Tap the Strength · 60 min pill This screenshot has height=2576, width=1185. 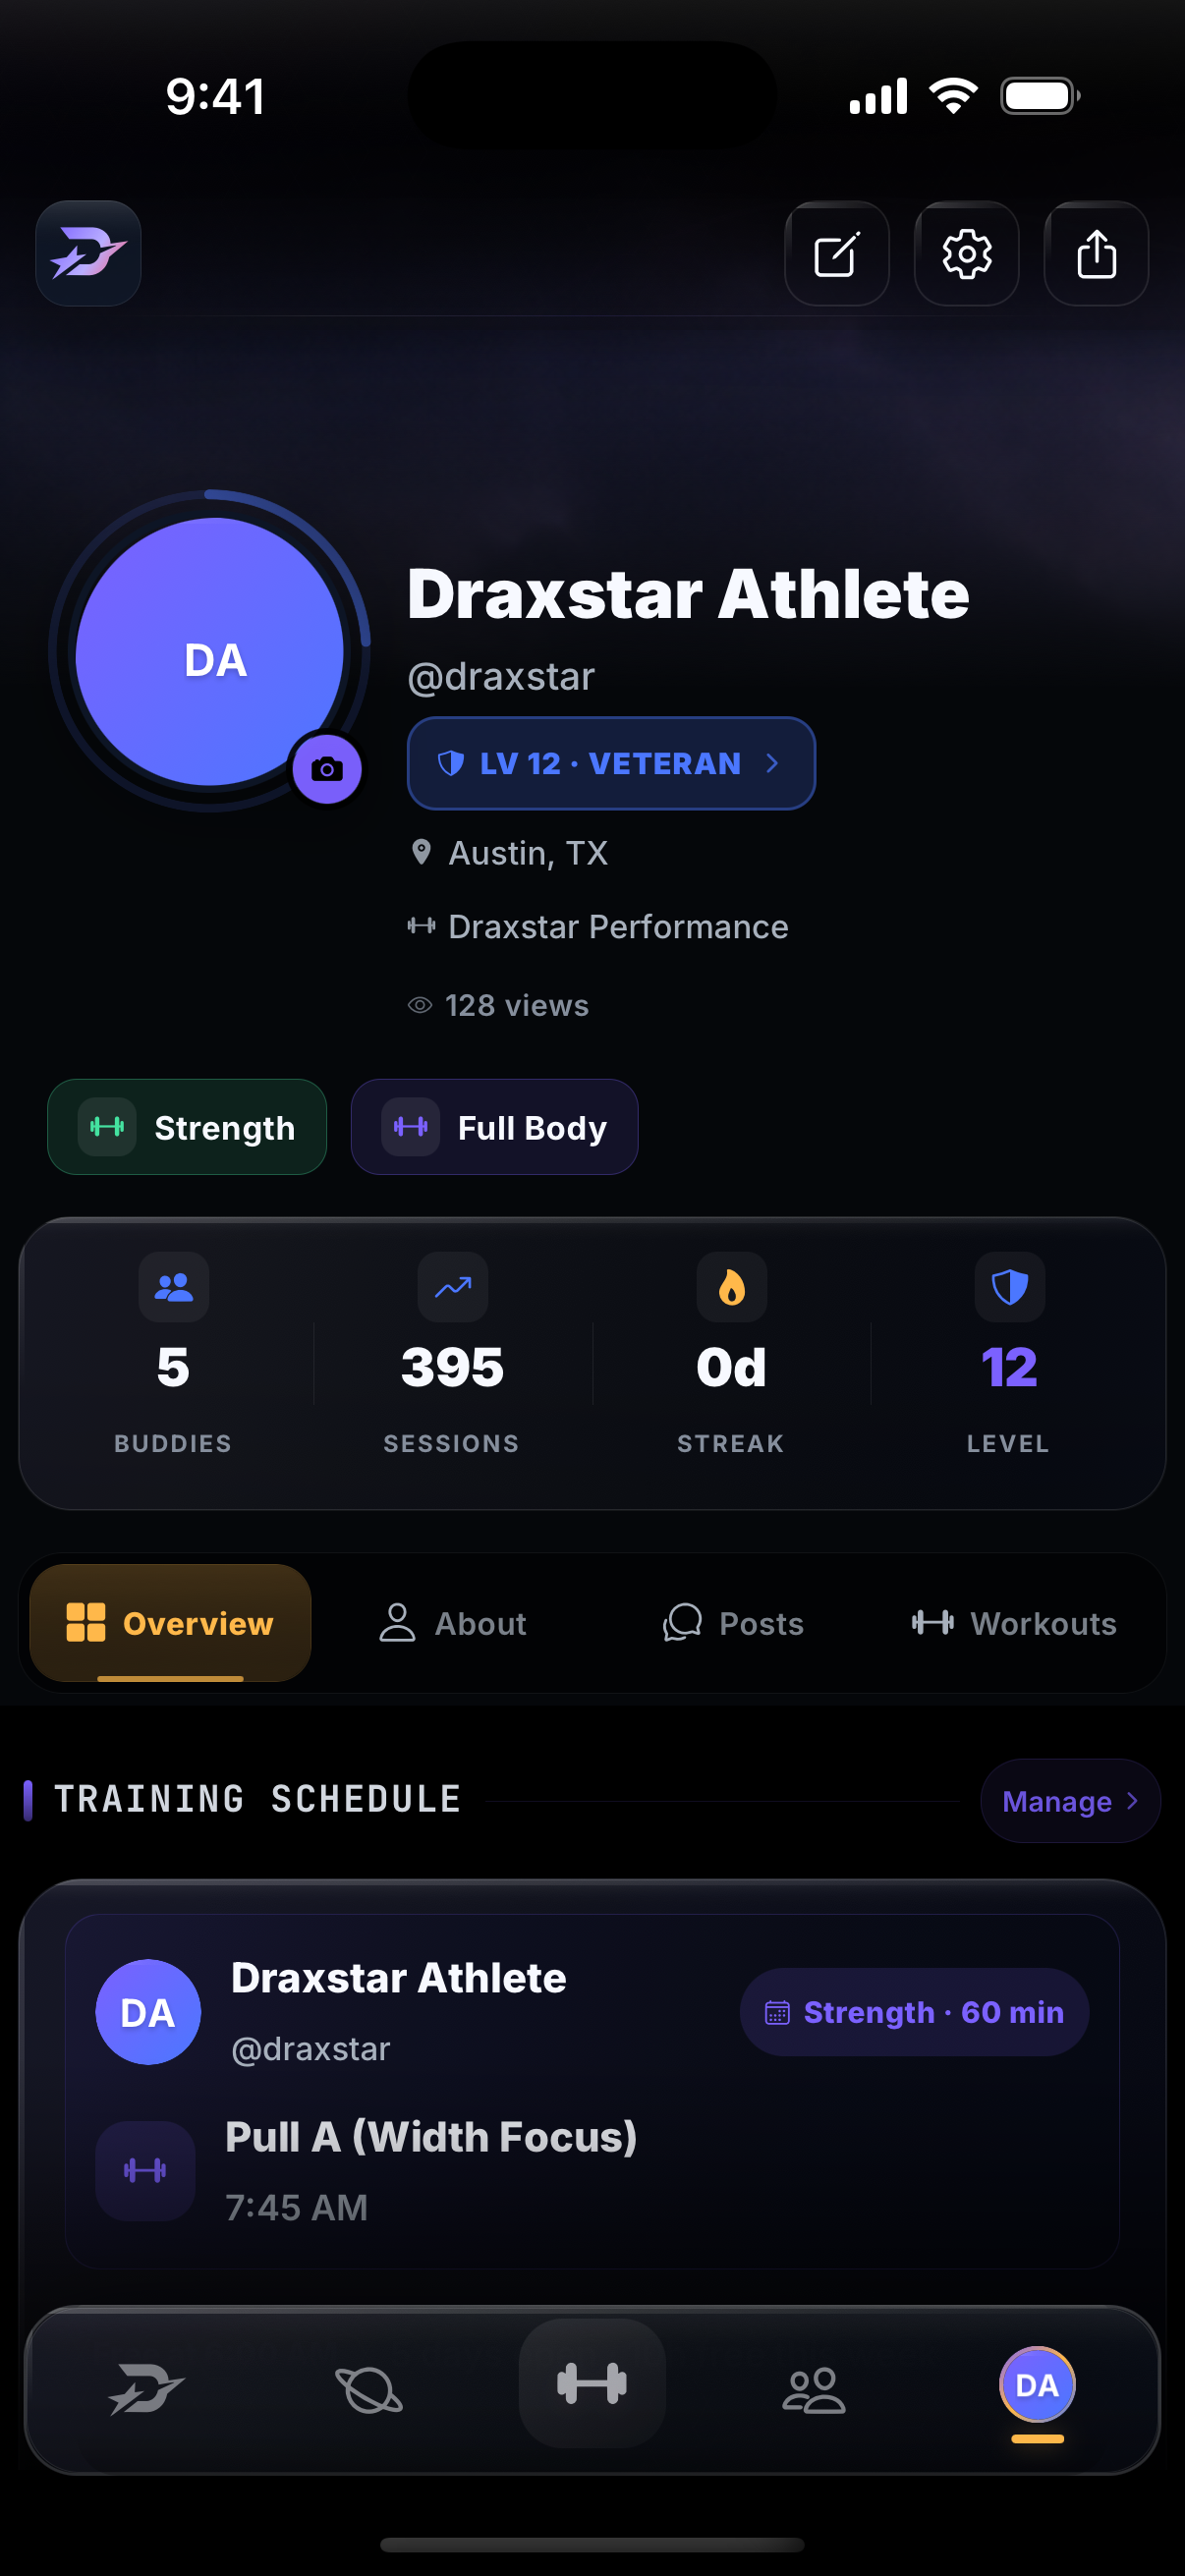[914, 2012]
